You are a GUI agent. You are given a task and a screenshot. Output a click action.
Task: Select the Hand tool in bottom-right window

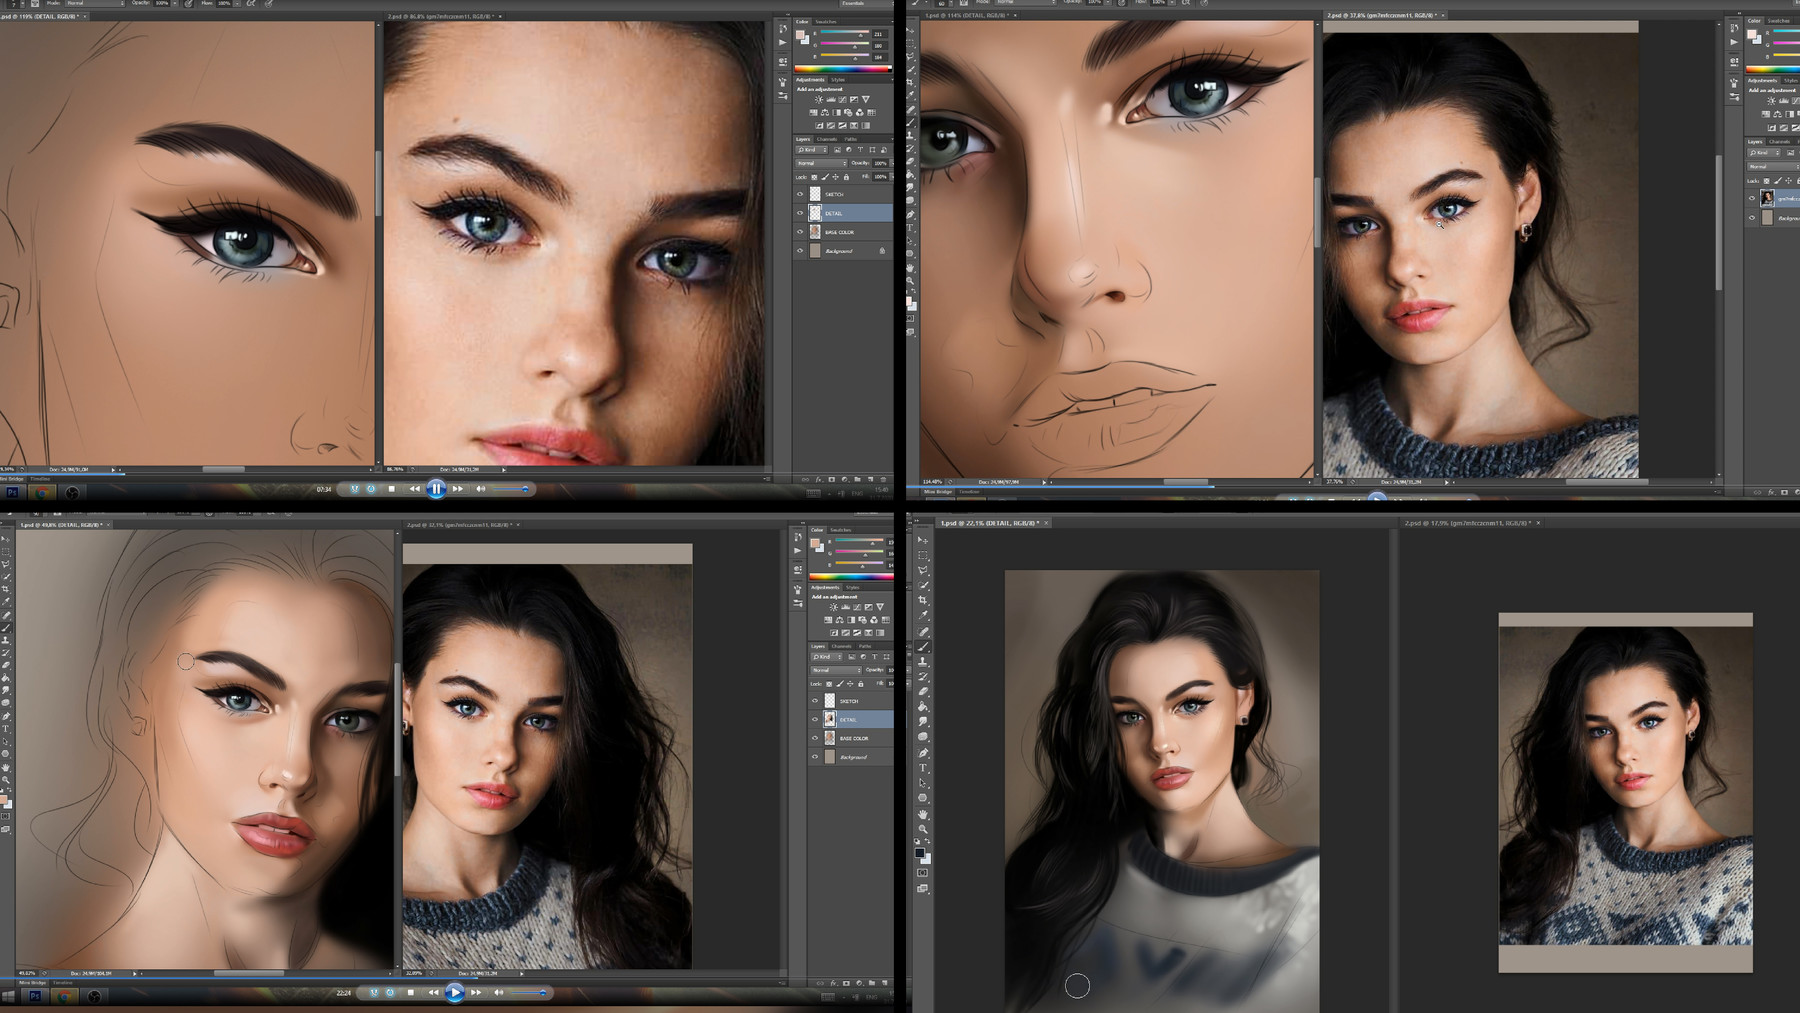click(922, 814)
